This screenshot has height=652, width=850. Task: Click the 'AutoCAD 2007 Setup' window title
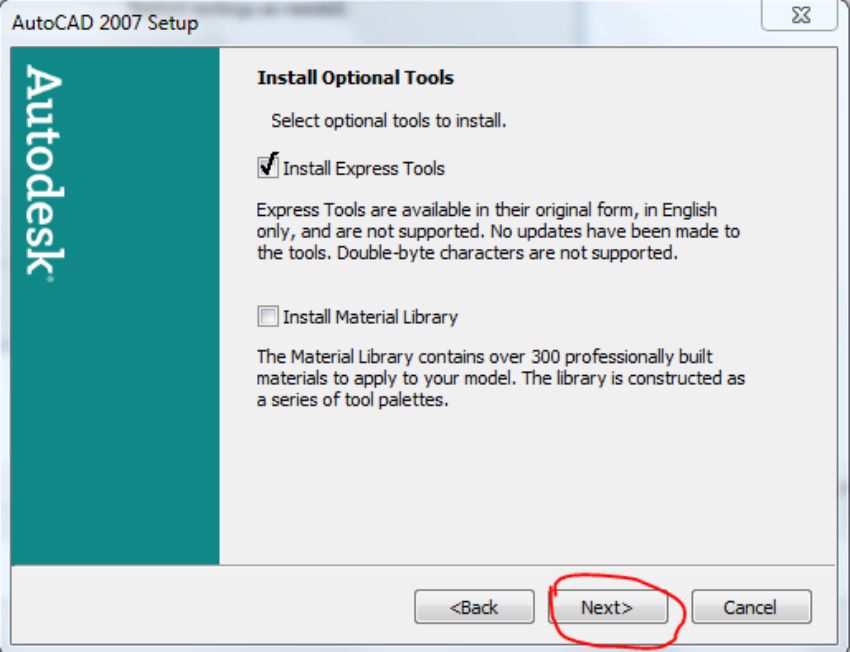click(x=105, y=23)
